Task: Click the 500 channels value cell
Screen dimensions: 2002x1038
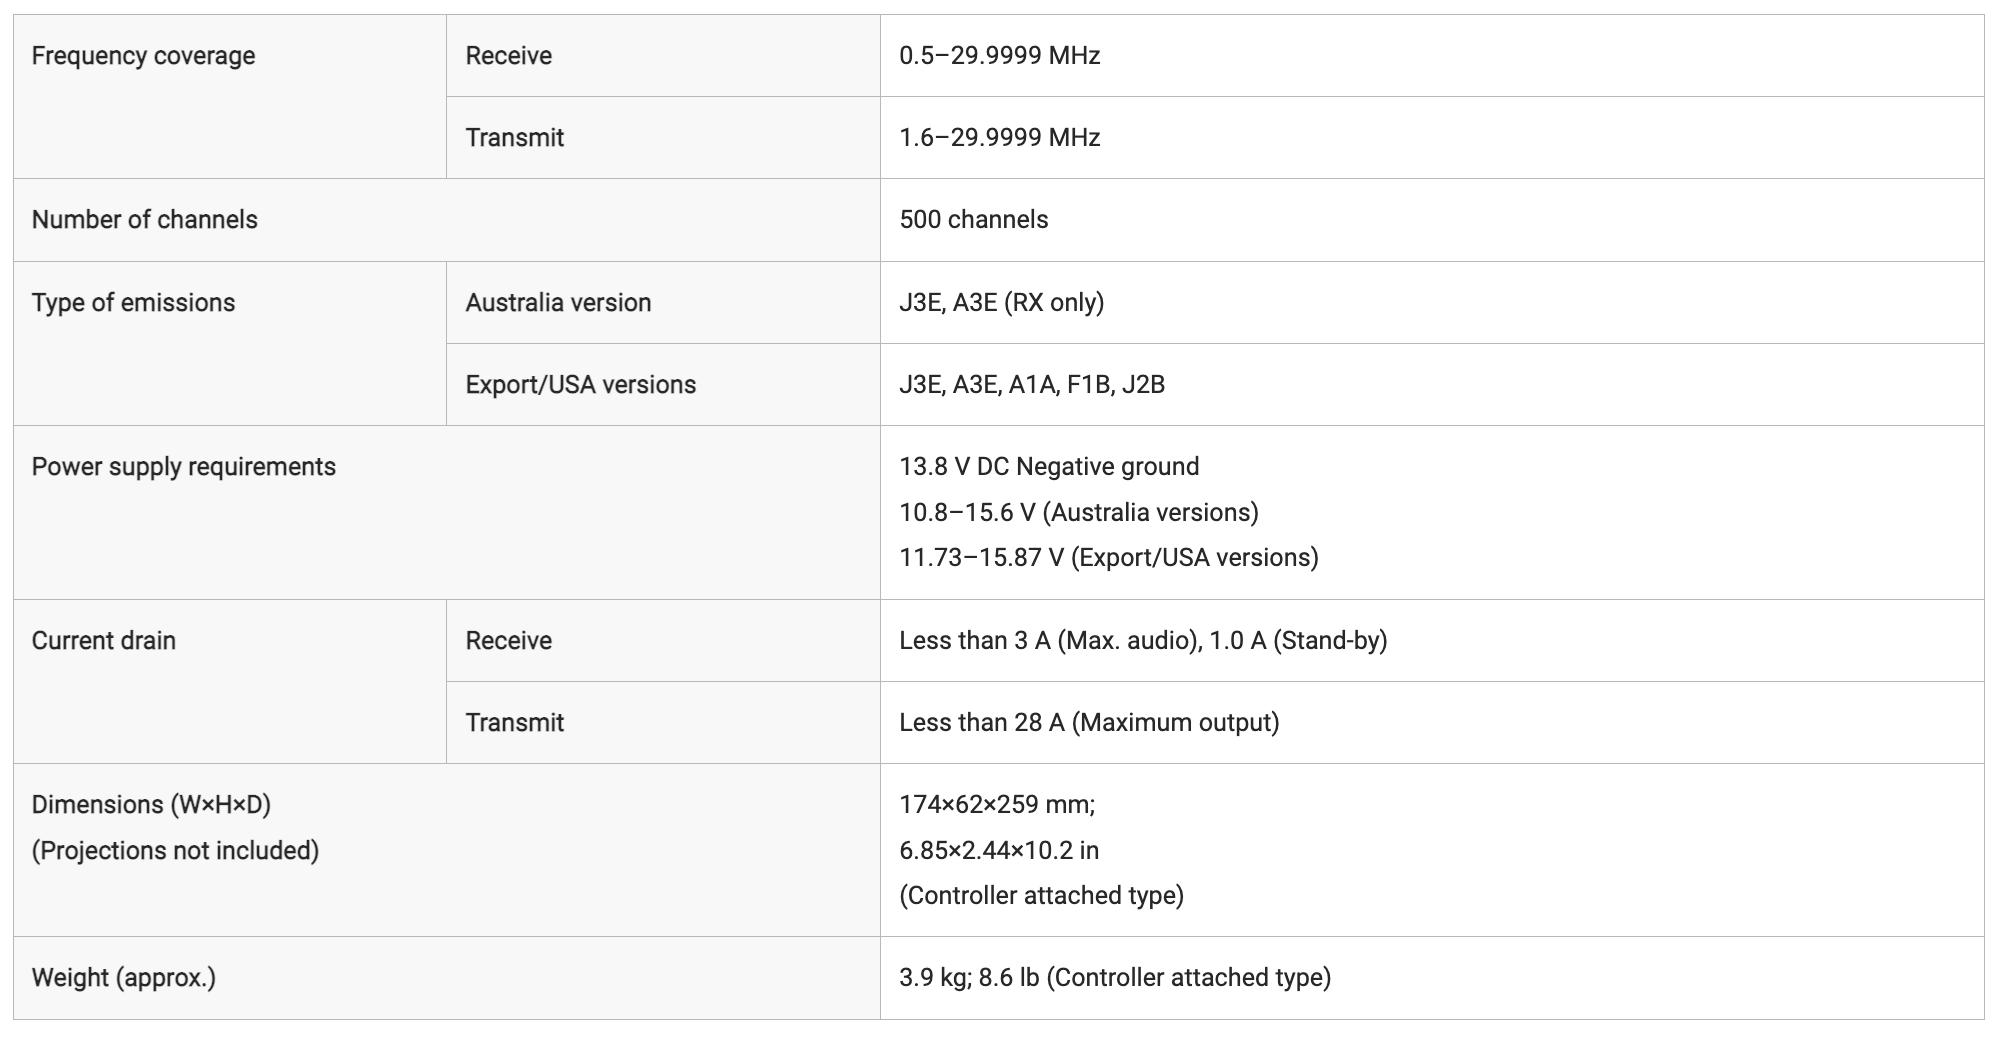Action: pos(974,220)
